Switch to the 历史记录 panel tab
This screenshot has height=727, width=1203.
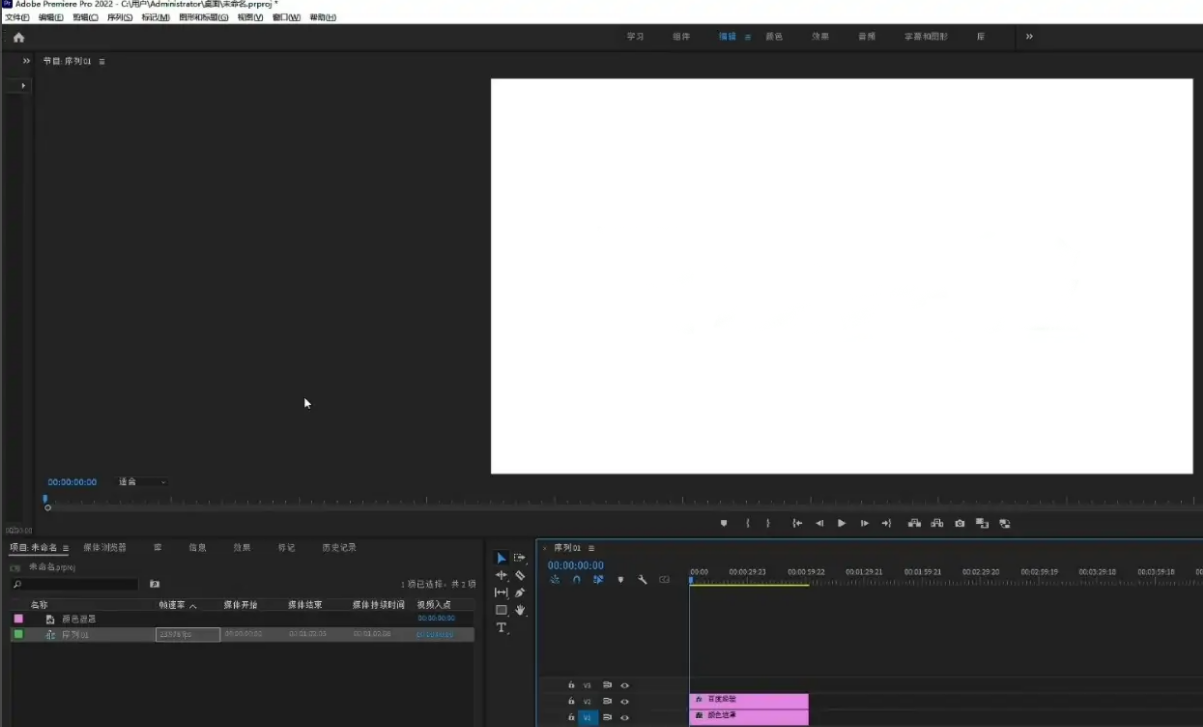[339, 548]
